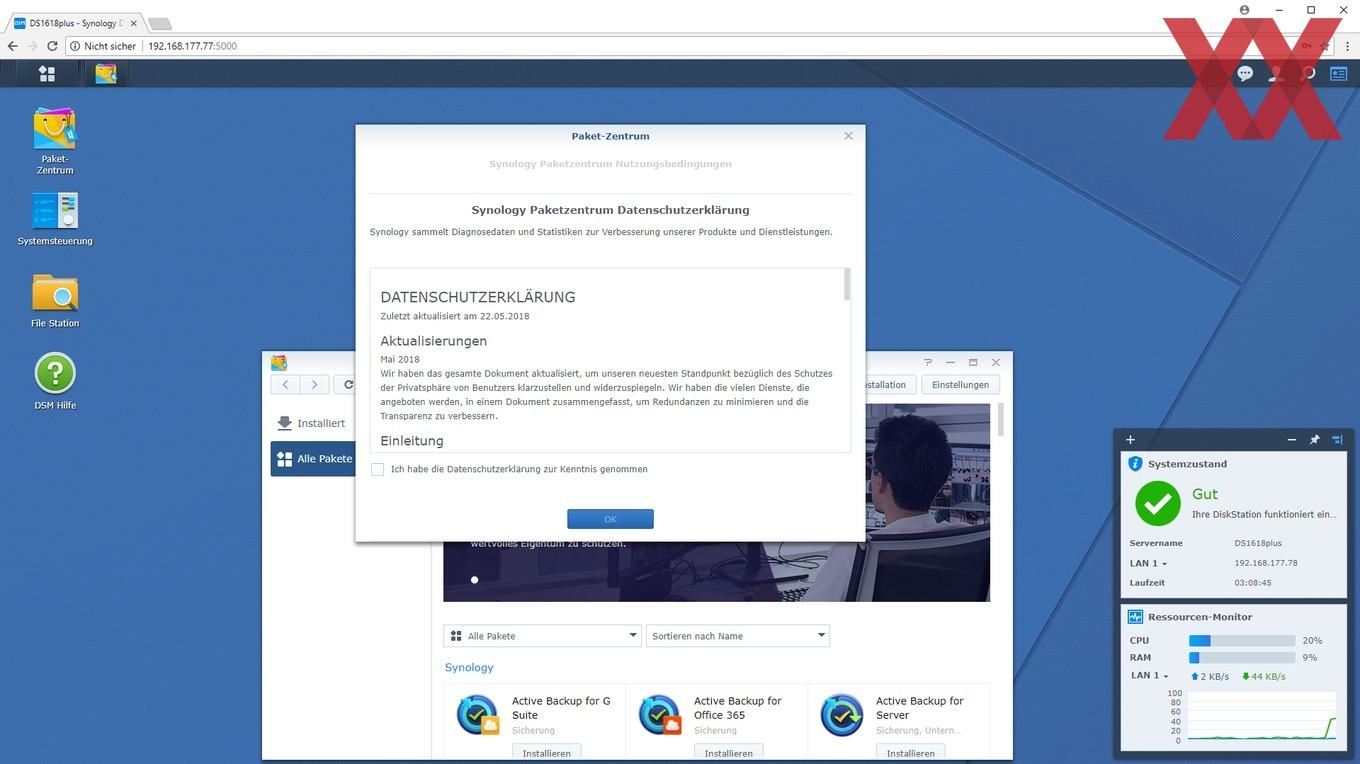Switch to the DS1618plus browser tab
The image size is (1360, 764).
coord(76,22)
